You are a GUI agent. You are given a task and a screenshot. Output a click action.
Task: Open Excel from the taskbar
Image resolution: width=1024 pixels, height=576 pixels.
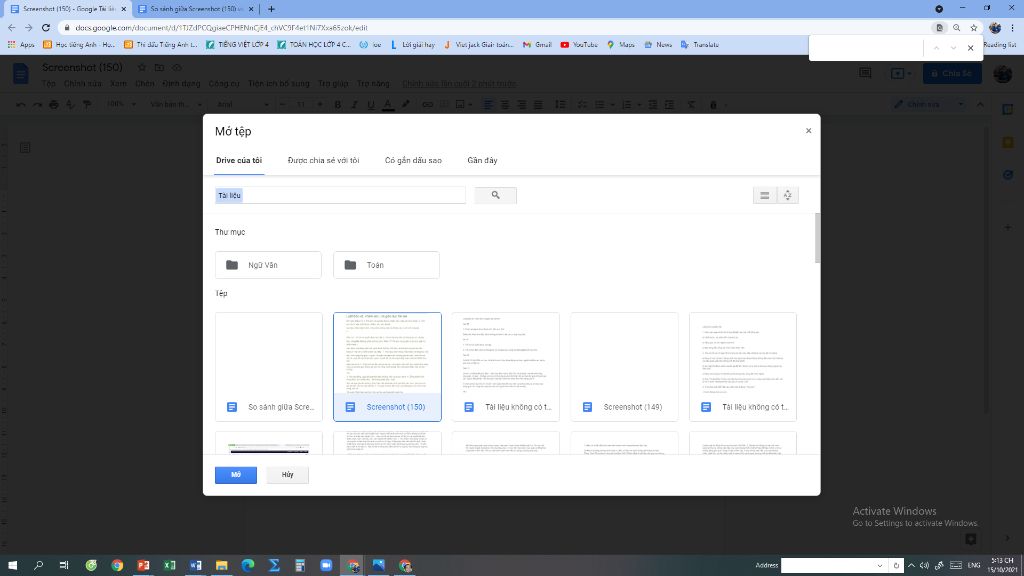(x=169, y=566)
